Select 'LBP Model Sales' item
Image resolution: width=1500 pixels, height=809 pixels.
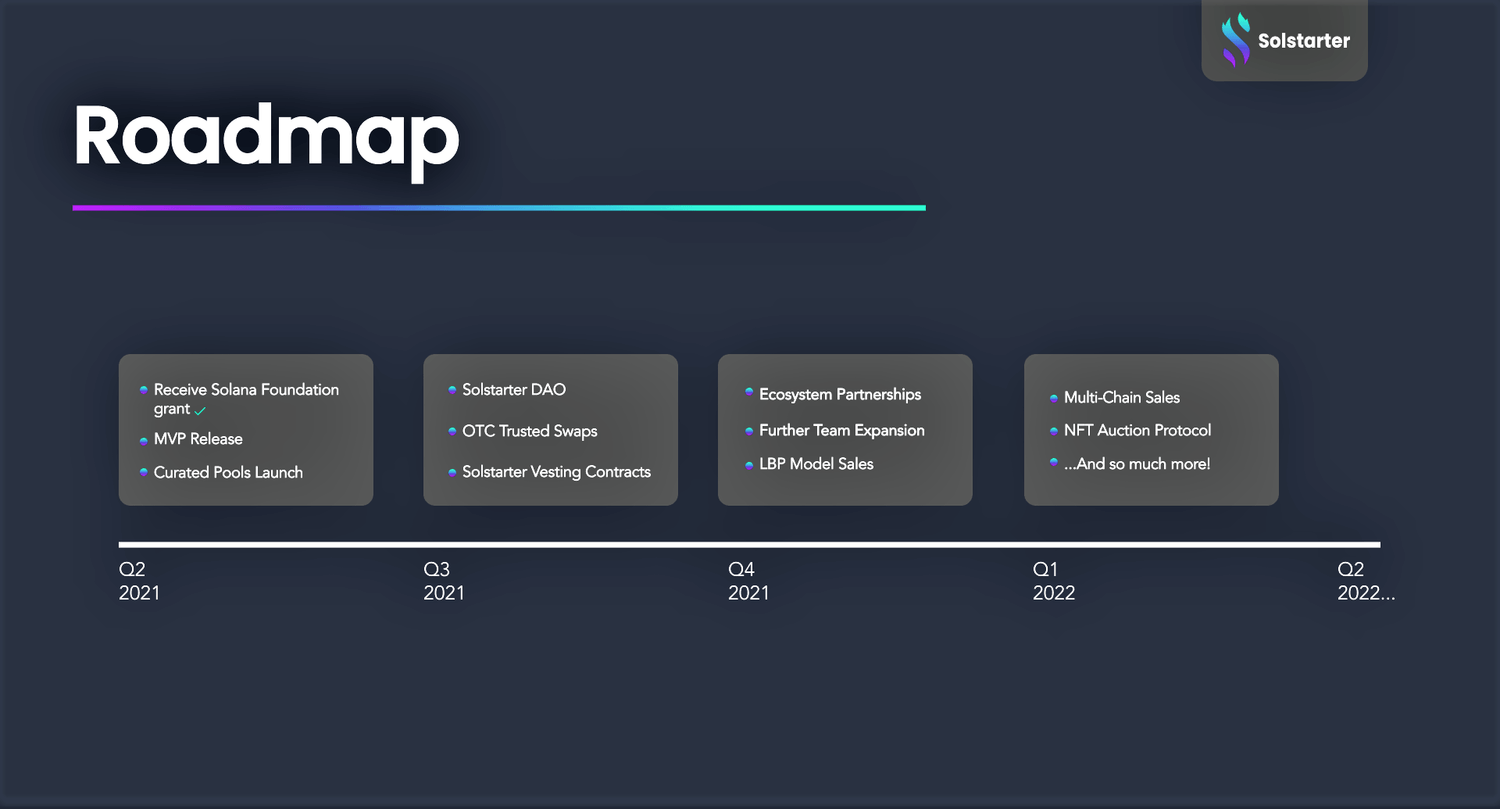click(816, 464)
